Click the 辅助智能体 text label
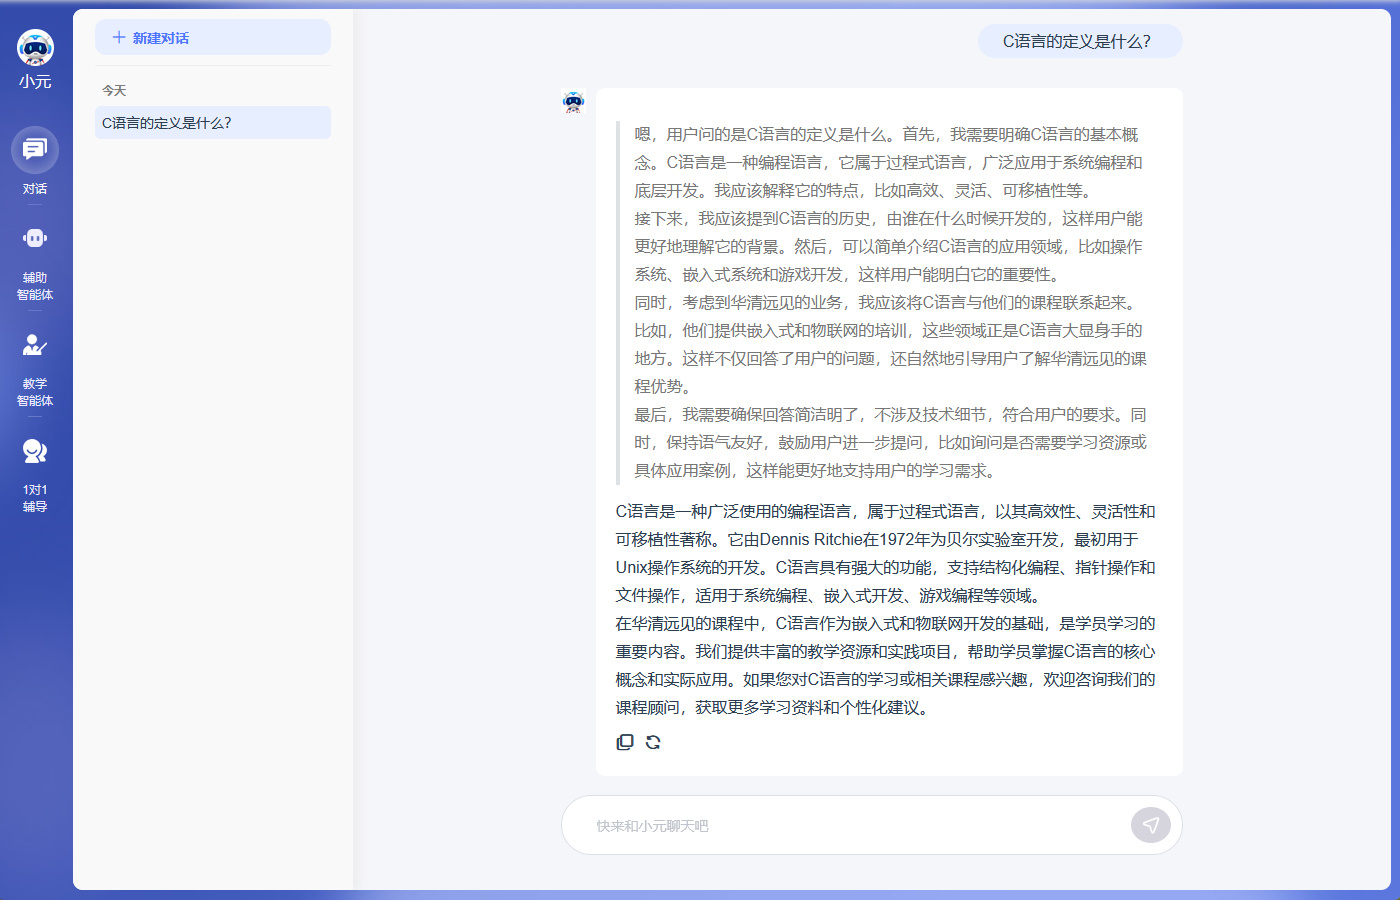This screenshot has height=900, width=1400. click(x=35, y=286)
